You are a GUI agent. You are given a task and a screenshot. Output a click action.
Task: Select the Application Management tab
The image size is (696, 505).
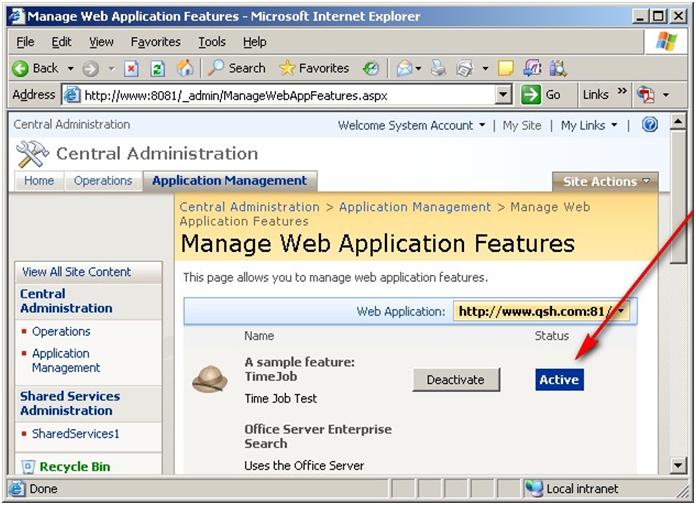[x=229, y=181]
